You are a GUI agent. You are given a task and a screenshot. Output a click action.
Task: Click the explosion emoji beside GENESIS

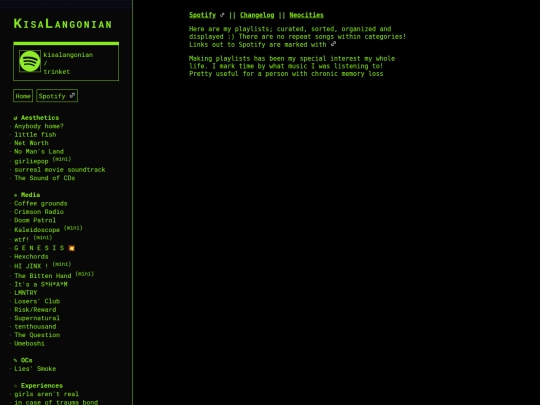coord(71,248)
